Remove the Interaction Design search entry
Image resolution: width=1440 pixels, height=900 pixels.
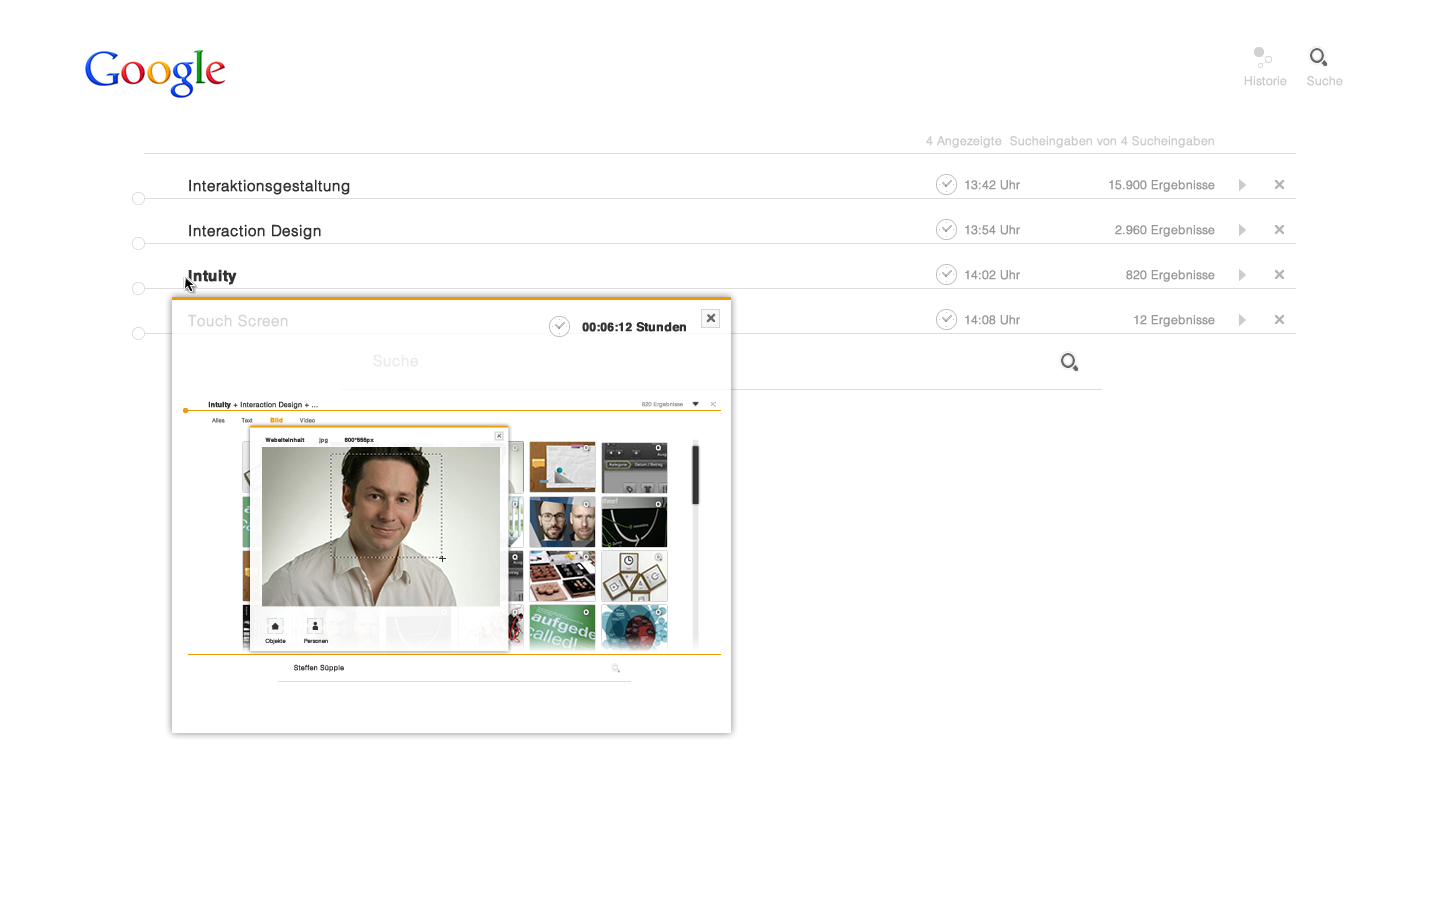[1279, 230]
